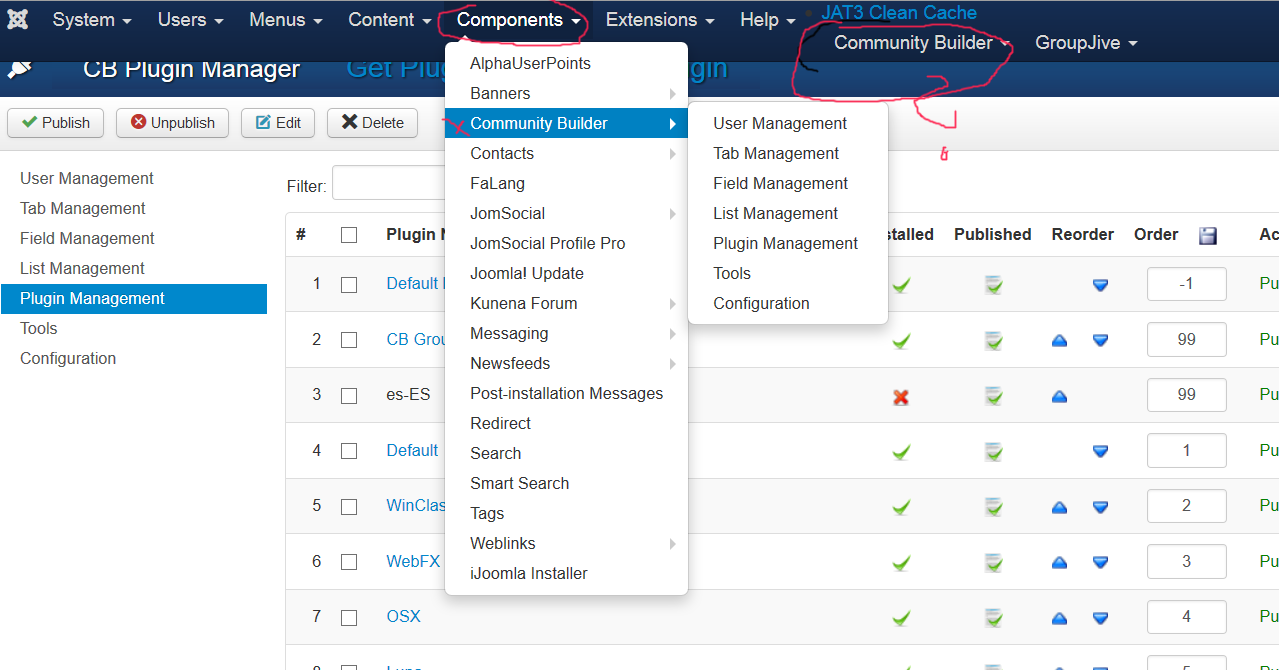This screenshot has width=1279, height=670.
Task: Select the es-ES row checkbox
Action: tap(349, 395)
